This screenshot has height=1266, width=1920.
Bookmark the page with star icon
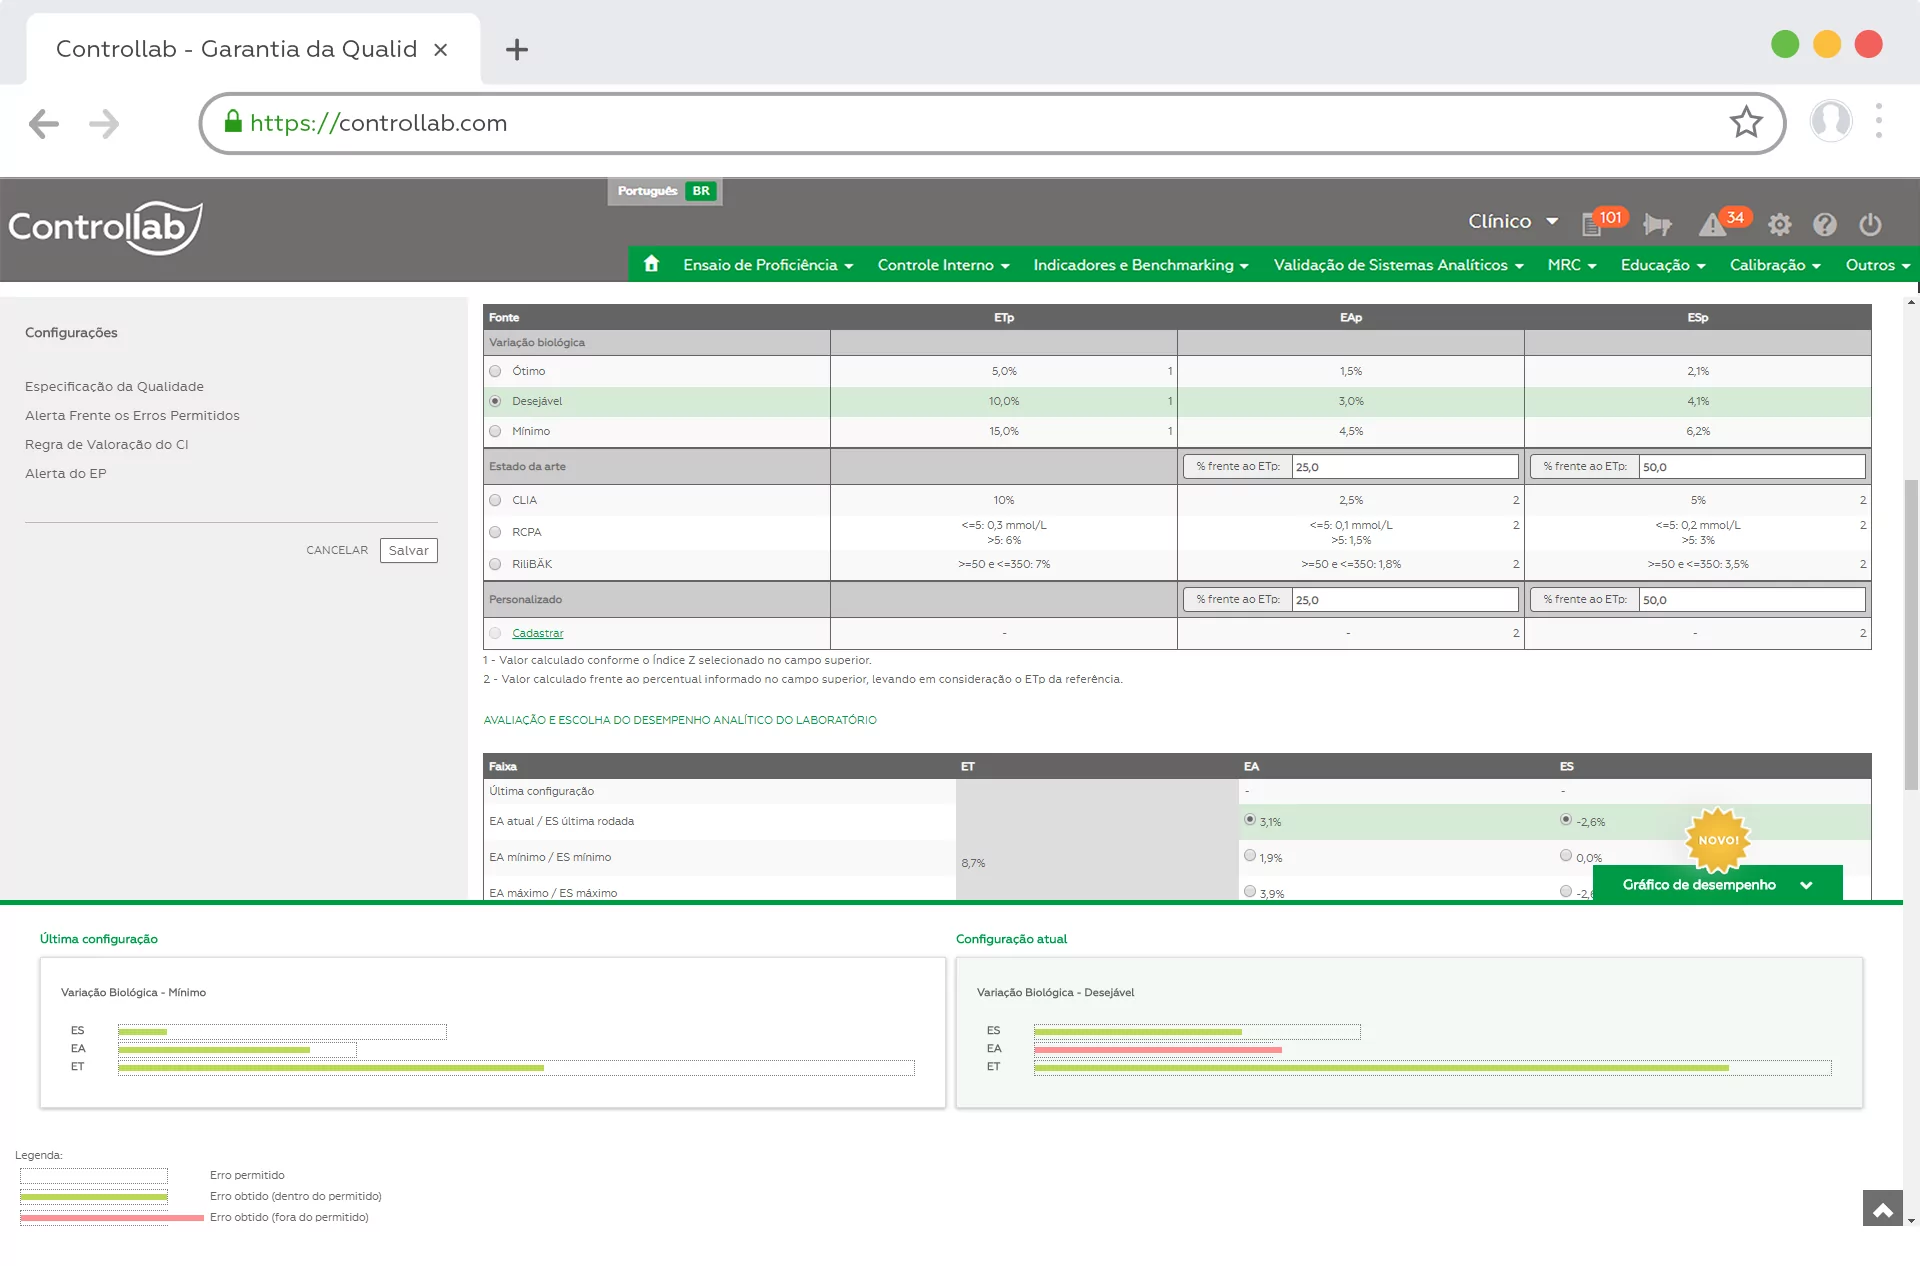(1746, 123)
